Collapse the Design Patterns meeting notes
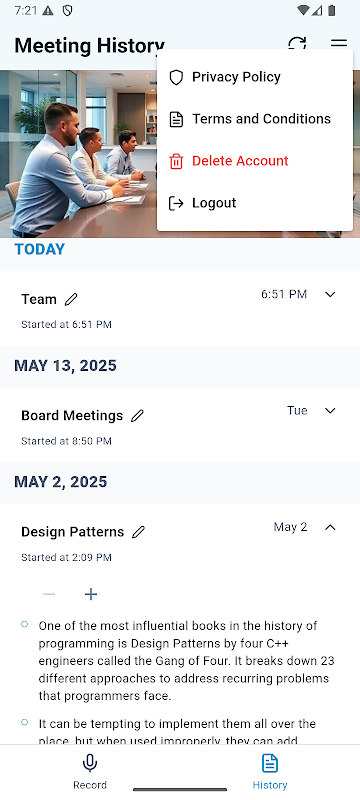Image resolution: width=360 pixels, height=800 pixels. 330,527
